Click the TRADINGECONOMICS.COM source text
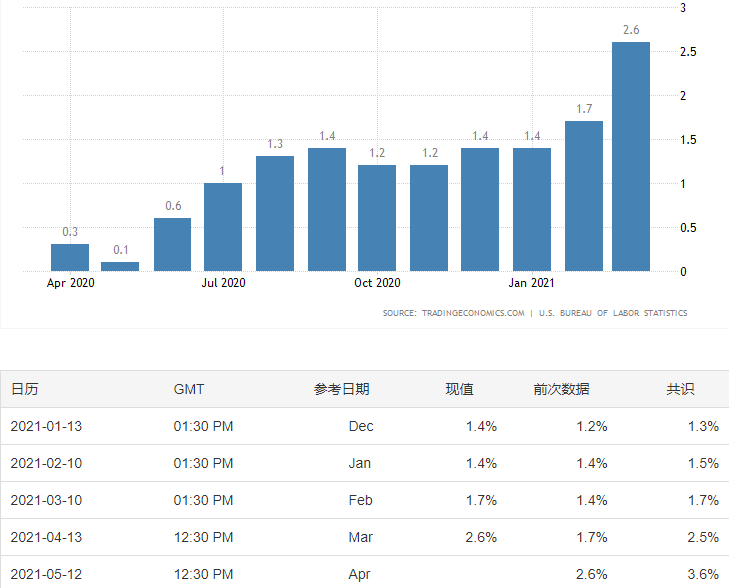Screen dimensions: 729x588 (473, 313)
